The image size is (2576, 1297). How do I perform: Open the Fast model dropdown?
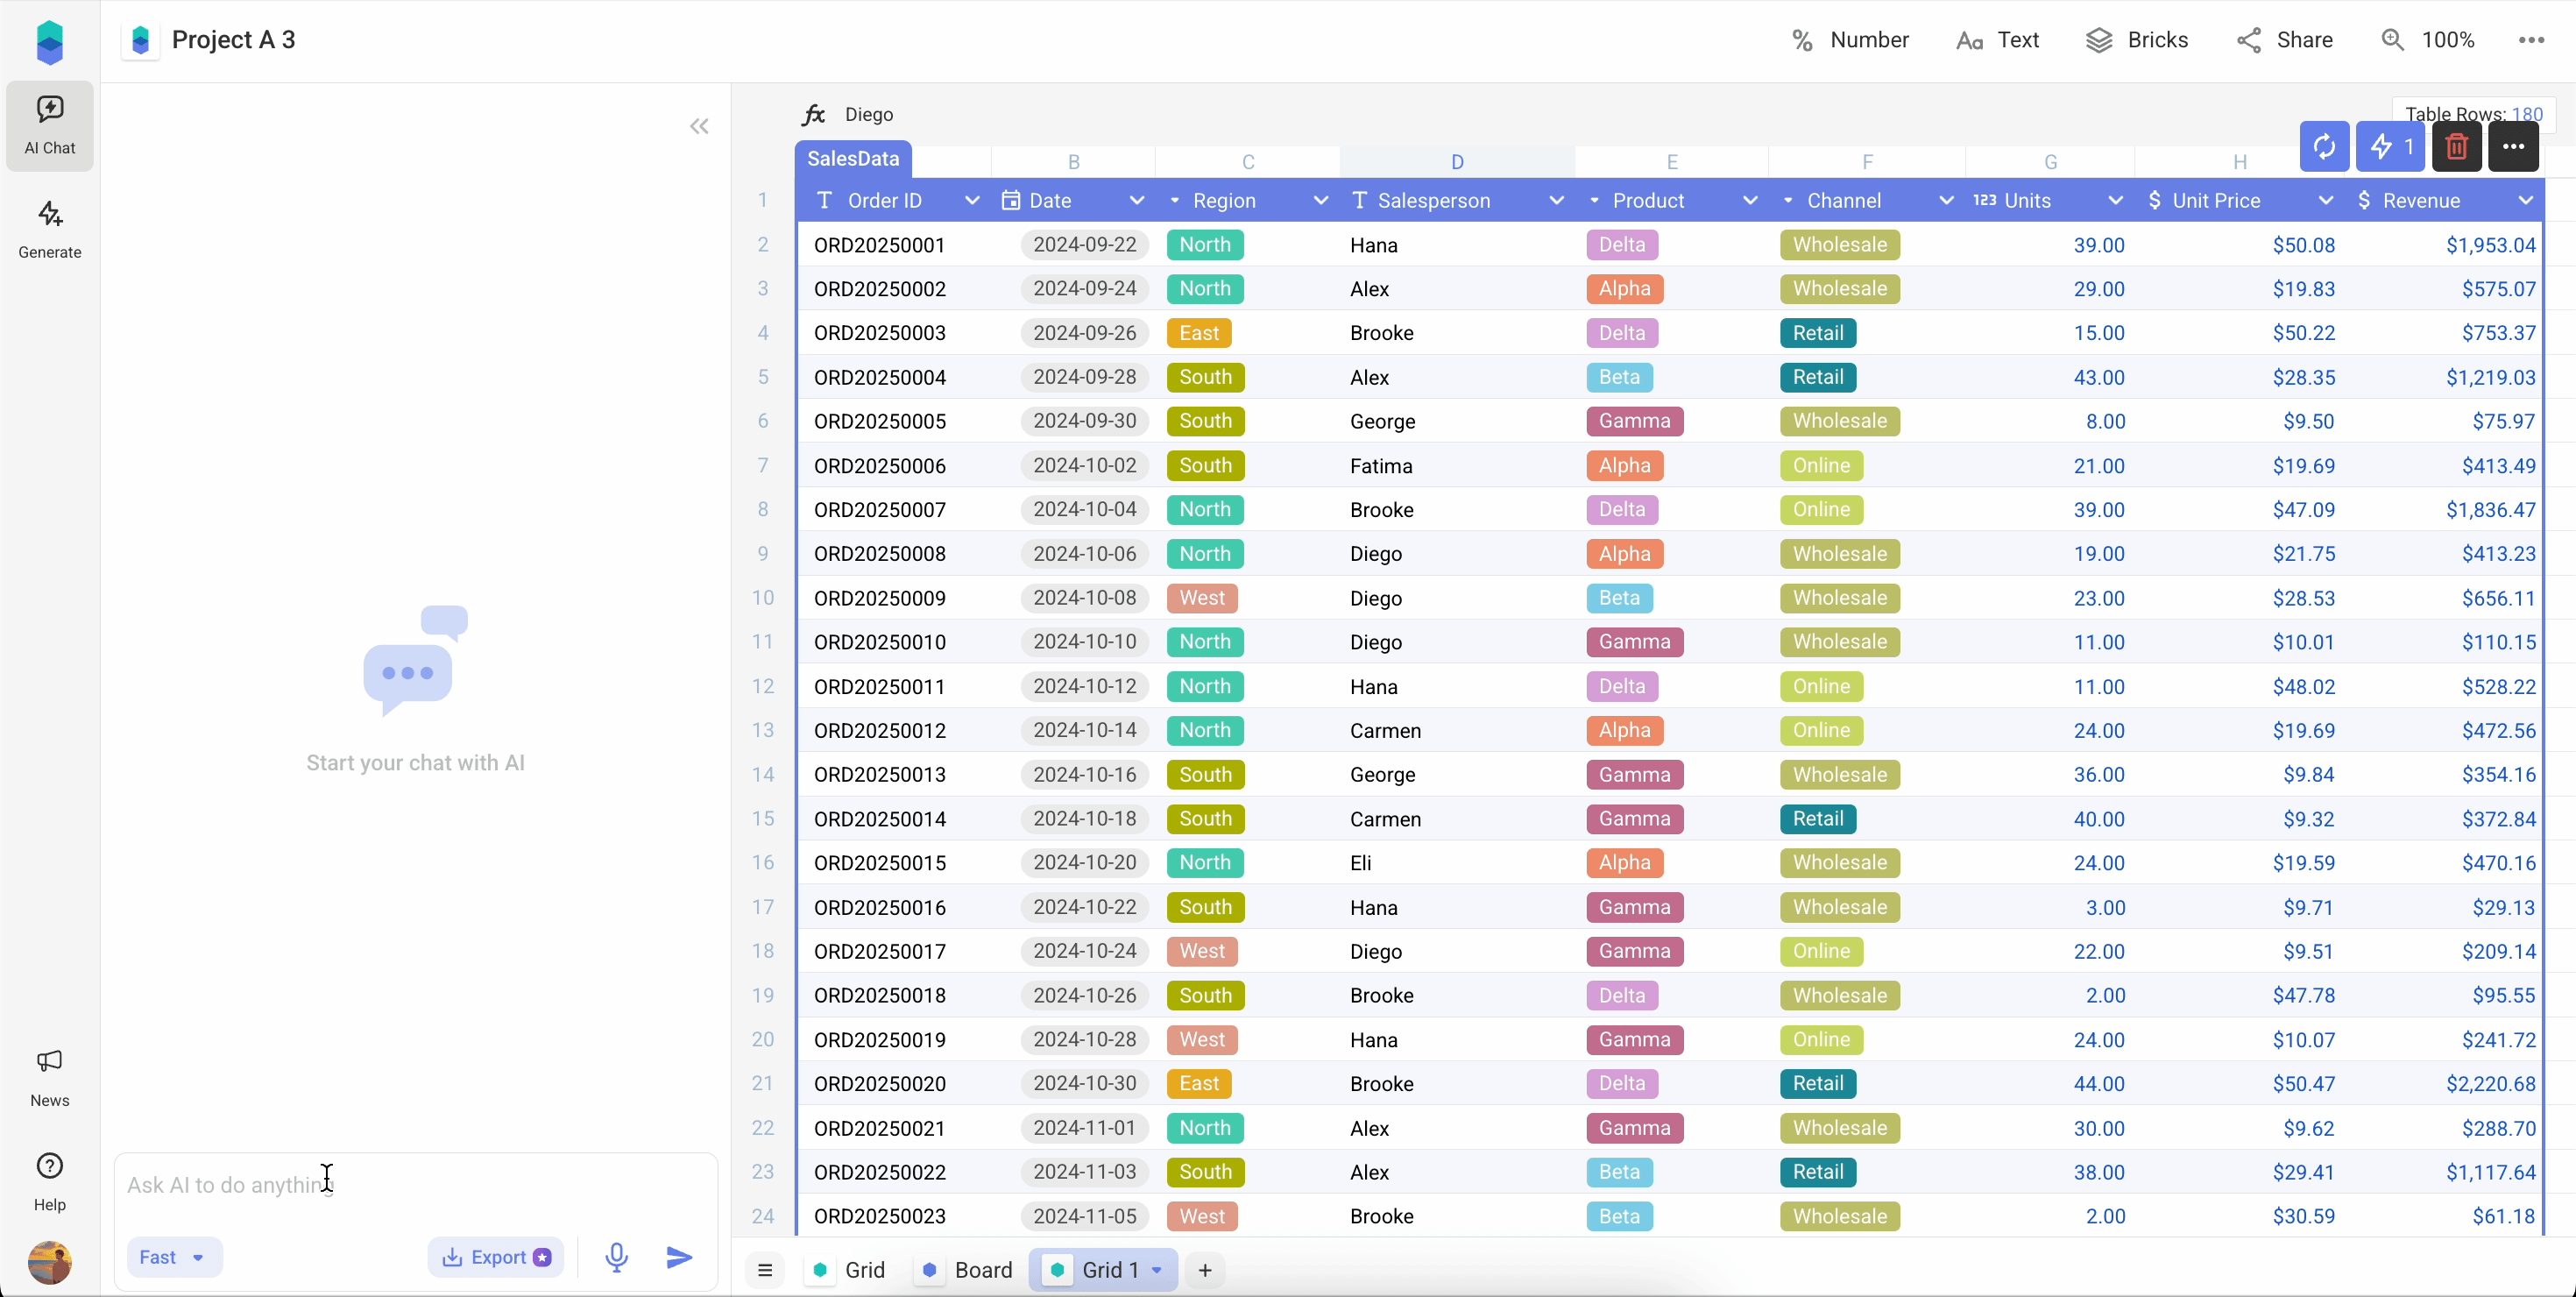click(x=173, y=1257)
